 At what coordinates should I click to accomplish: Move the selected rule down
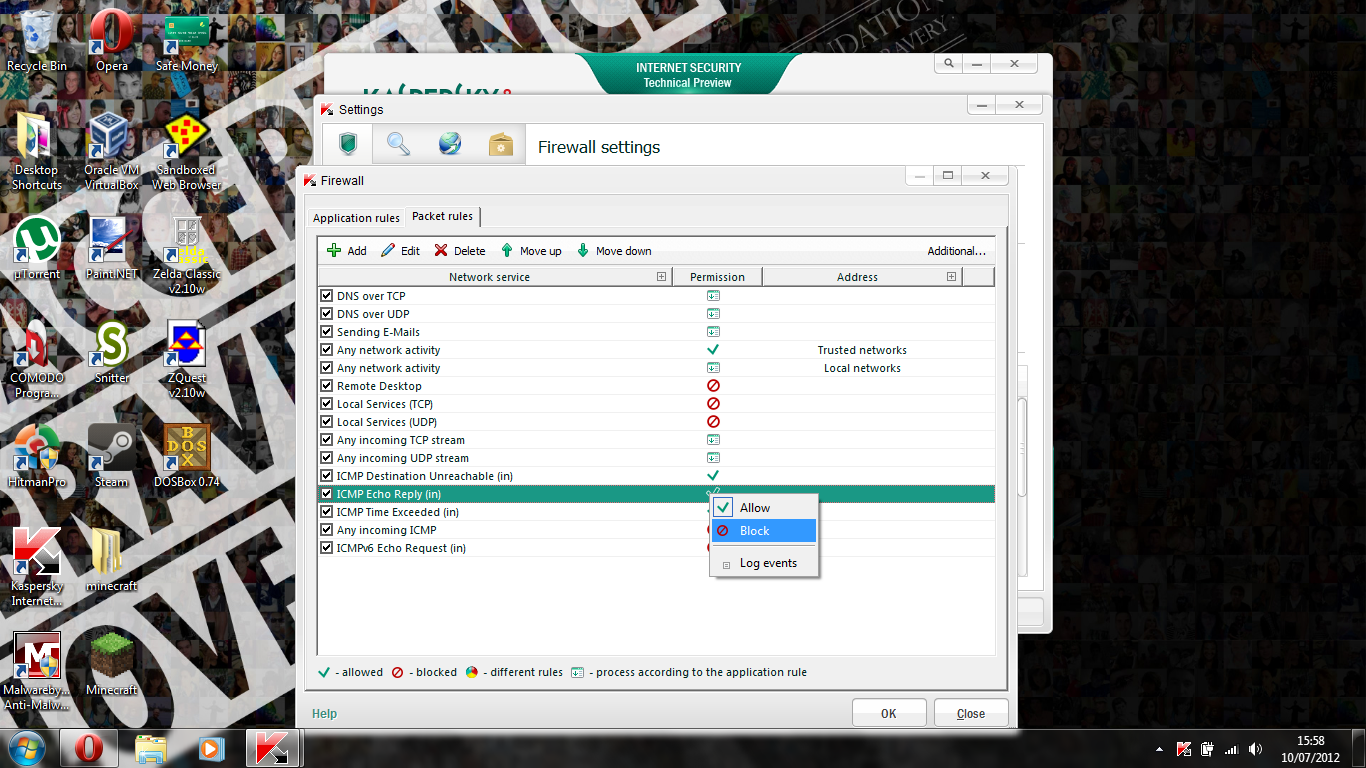point(614,251)
